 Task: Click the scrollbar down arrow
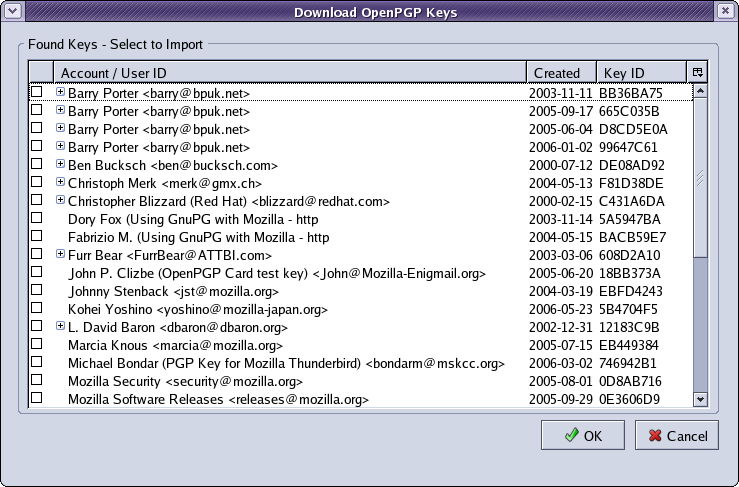pyautogui.click(x=700, y=399)
